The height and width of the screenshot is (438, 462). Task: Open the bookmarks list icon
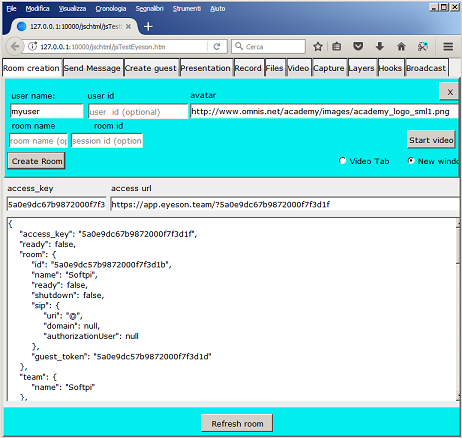337,46
